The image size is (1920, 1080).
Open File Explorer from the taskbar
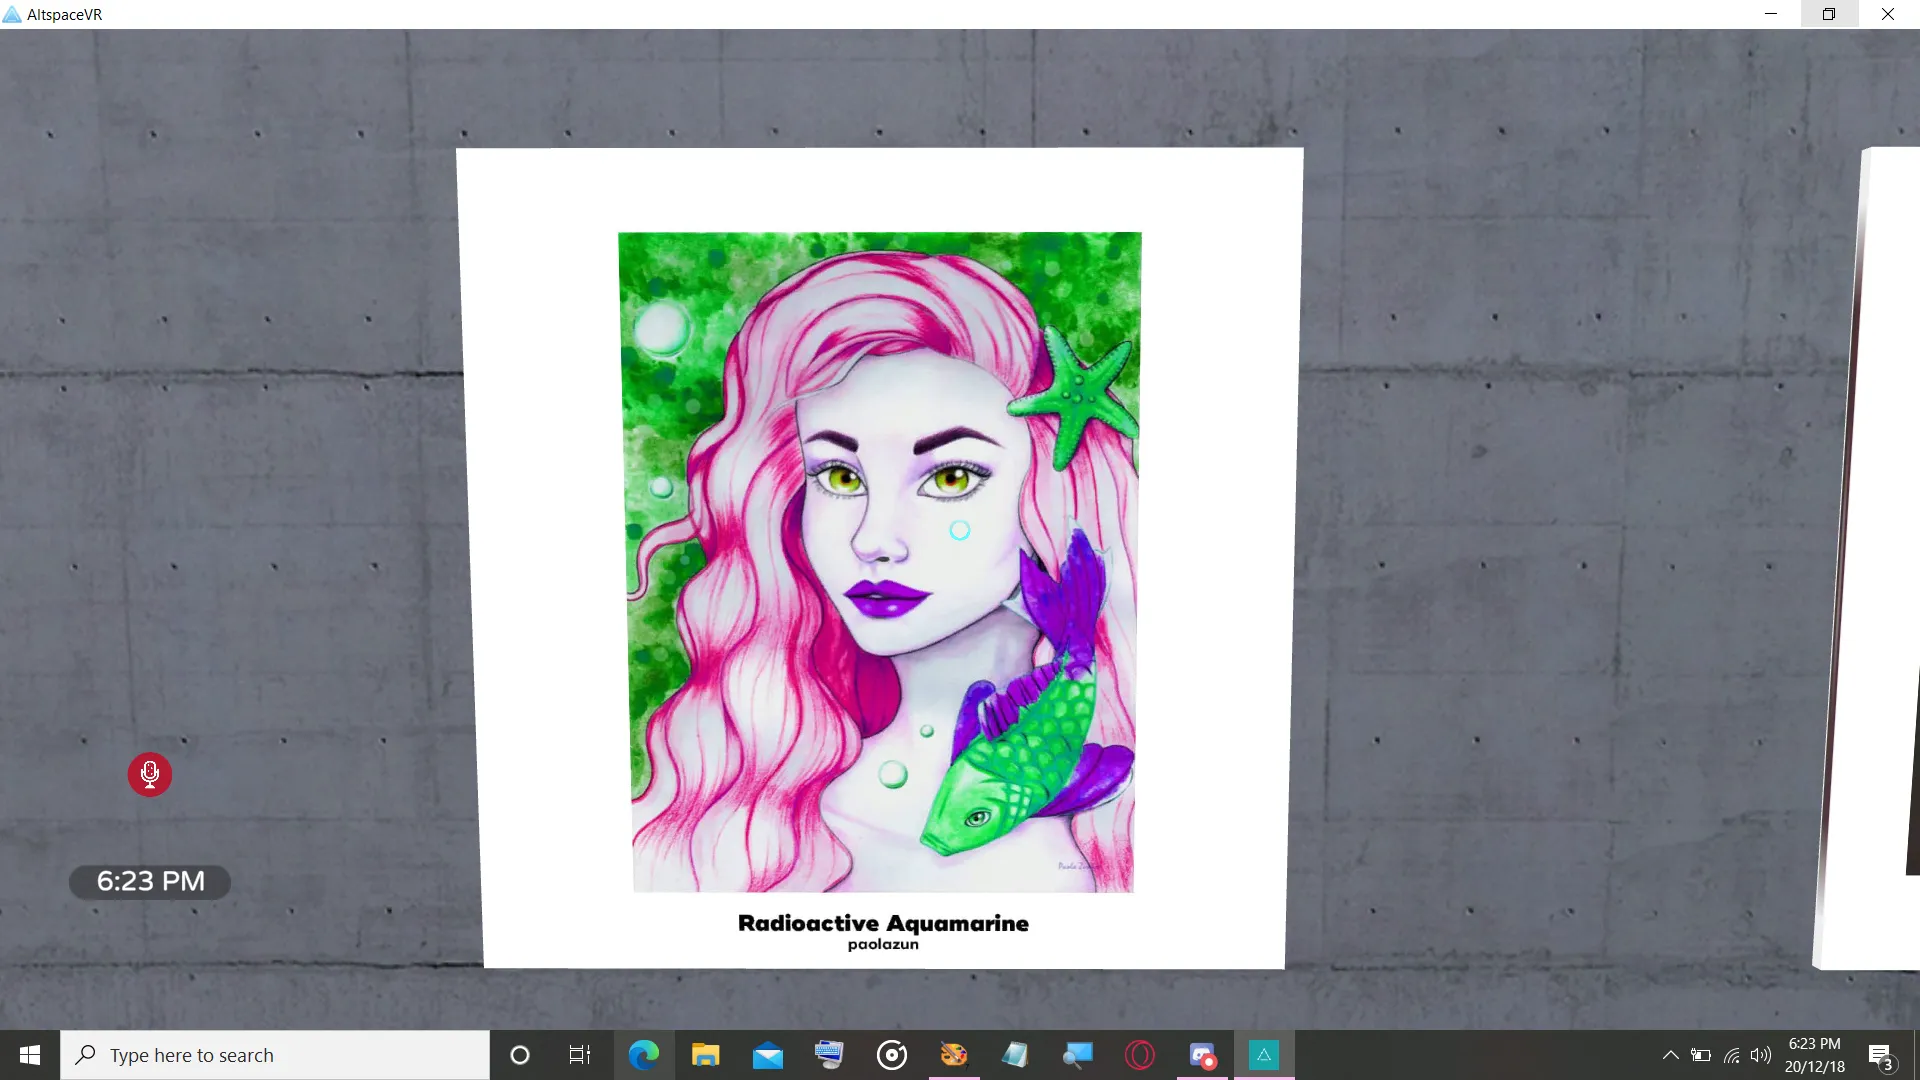pos(705,1055)
